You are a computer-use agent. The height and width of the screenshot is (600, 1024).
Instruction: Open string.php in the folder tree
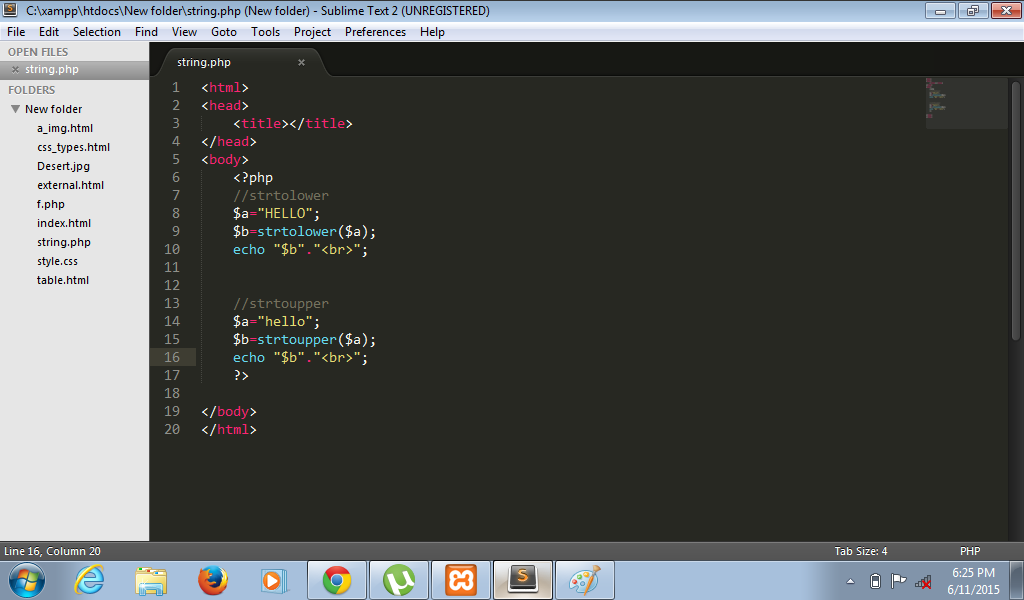(64, 242)
